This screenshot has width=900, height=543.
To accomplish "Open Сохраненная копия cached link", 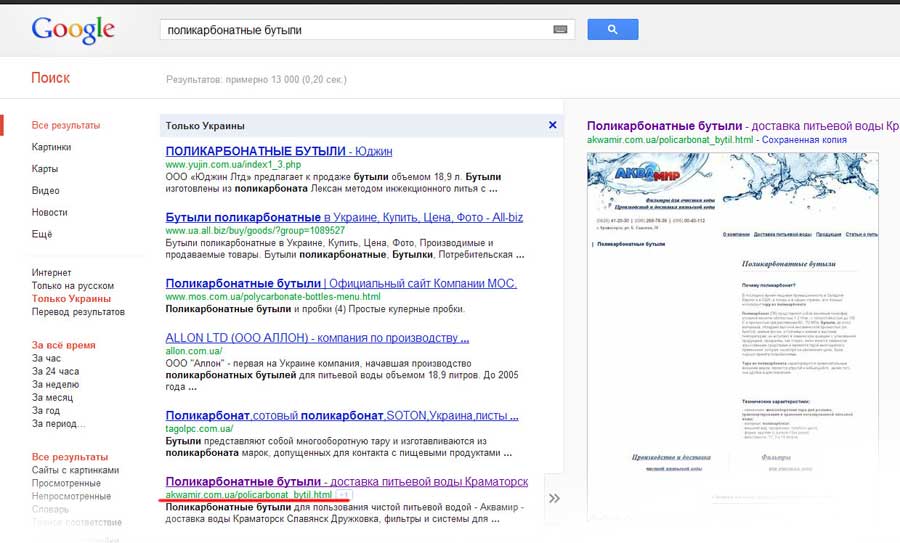I will pyautogui.click(x=804, y=139).
